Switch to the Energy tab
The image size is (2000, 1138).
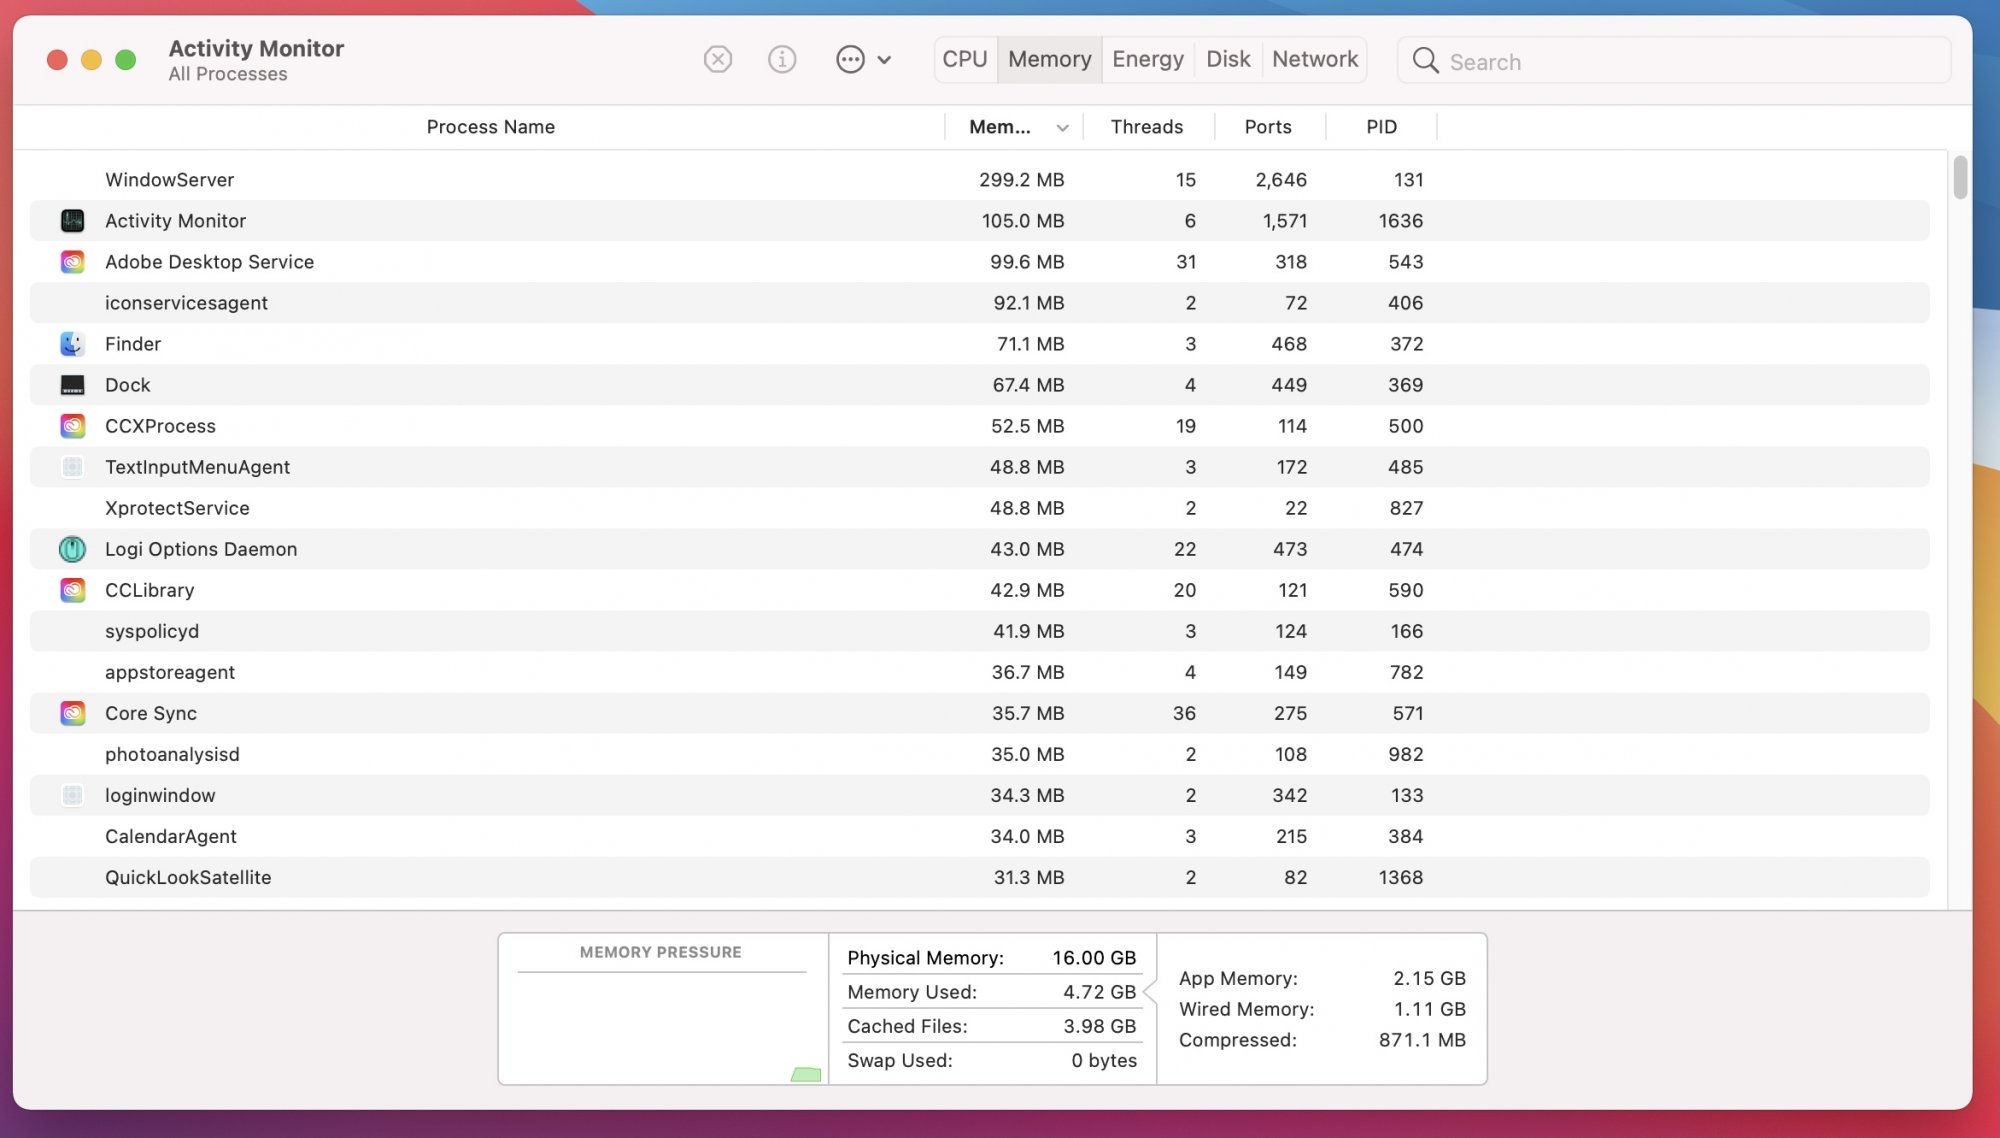(x=1147, y=59)
